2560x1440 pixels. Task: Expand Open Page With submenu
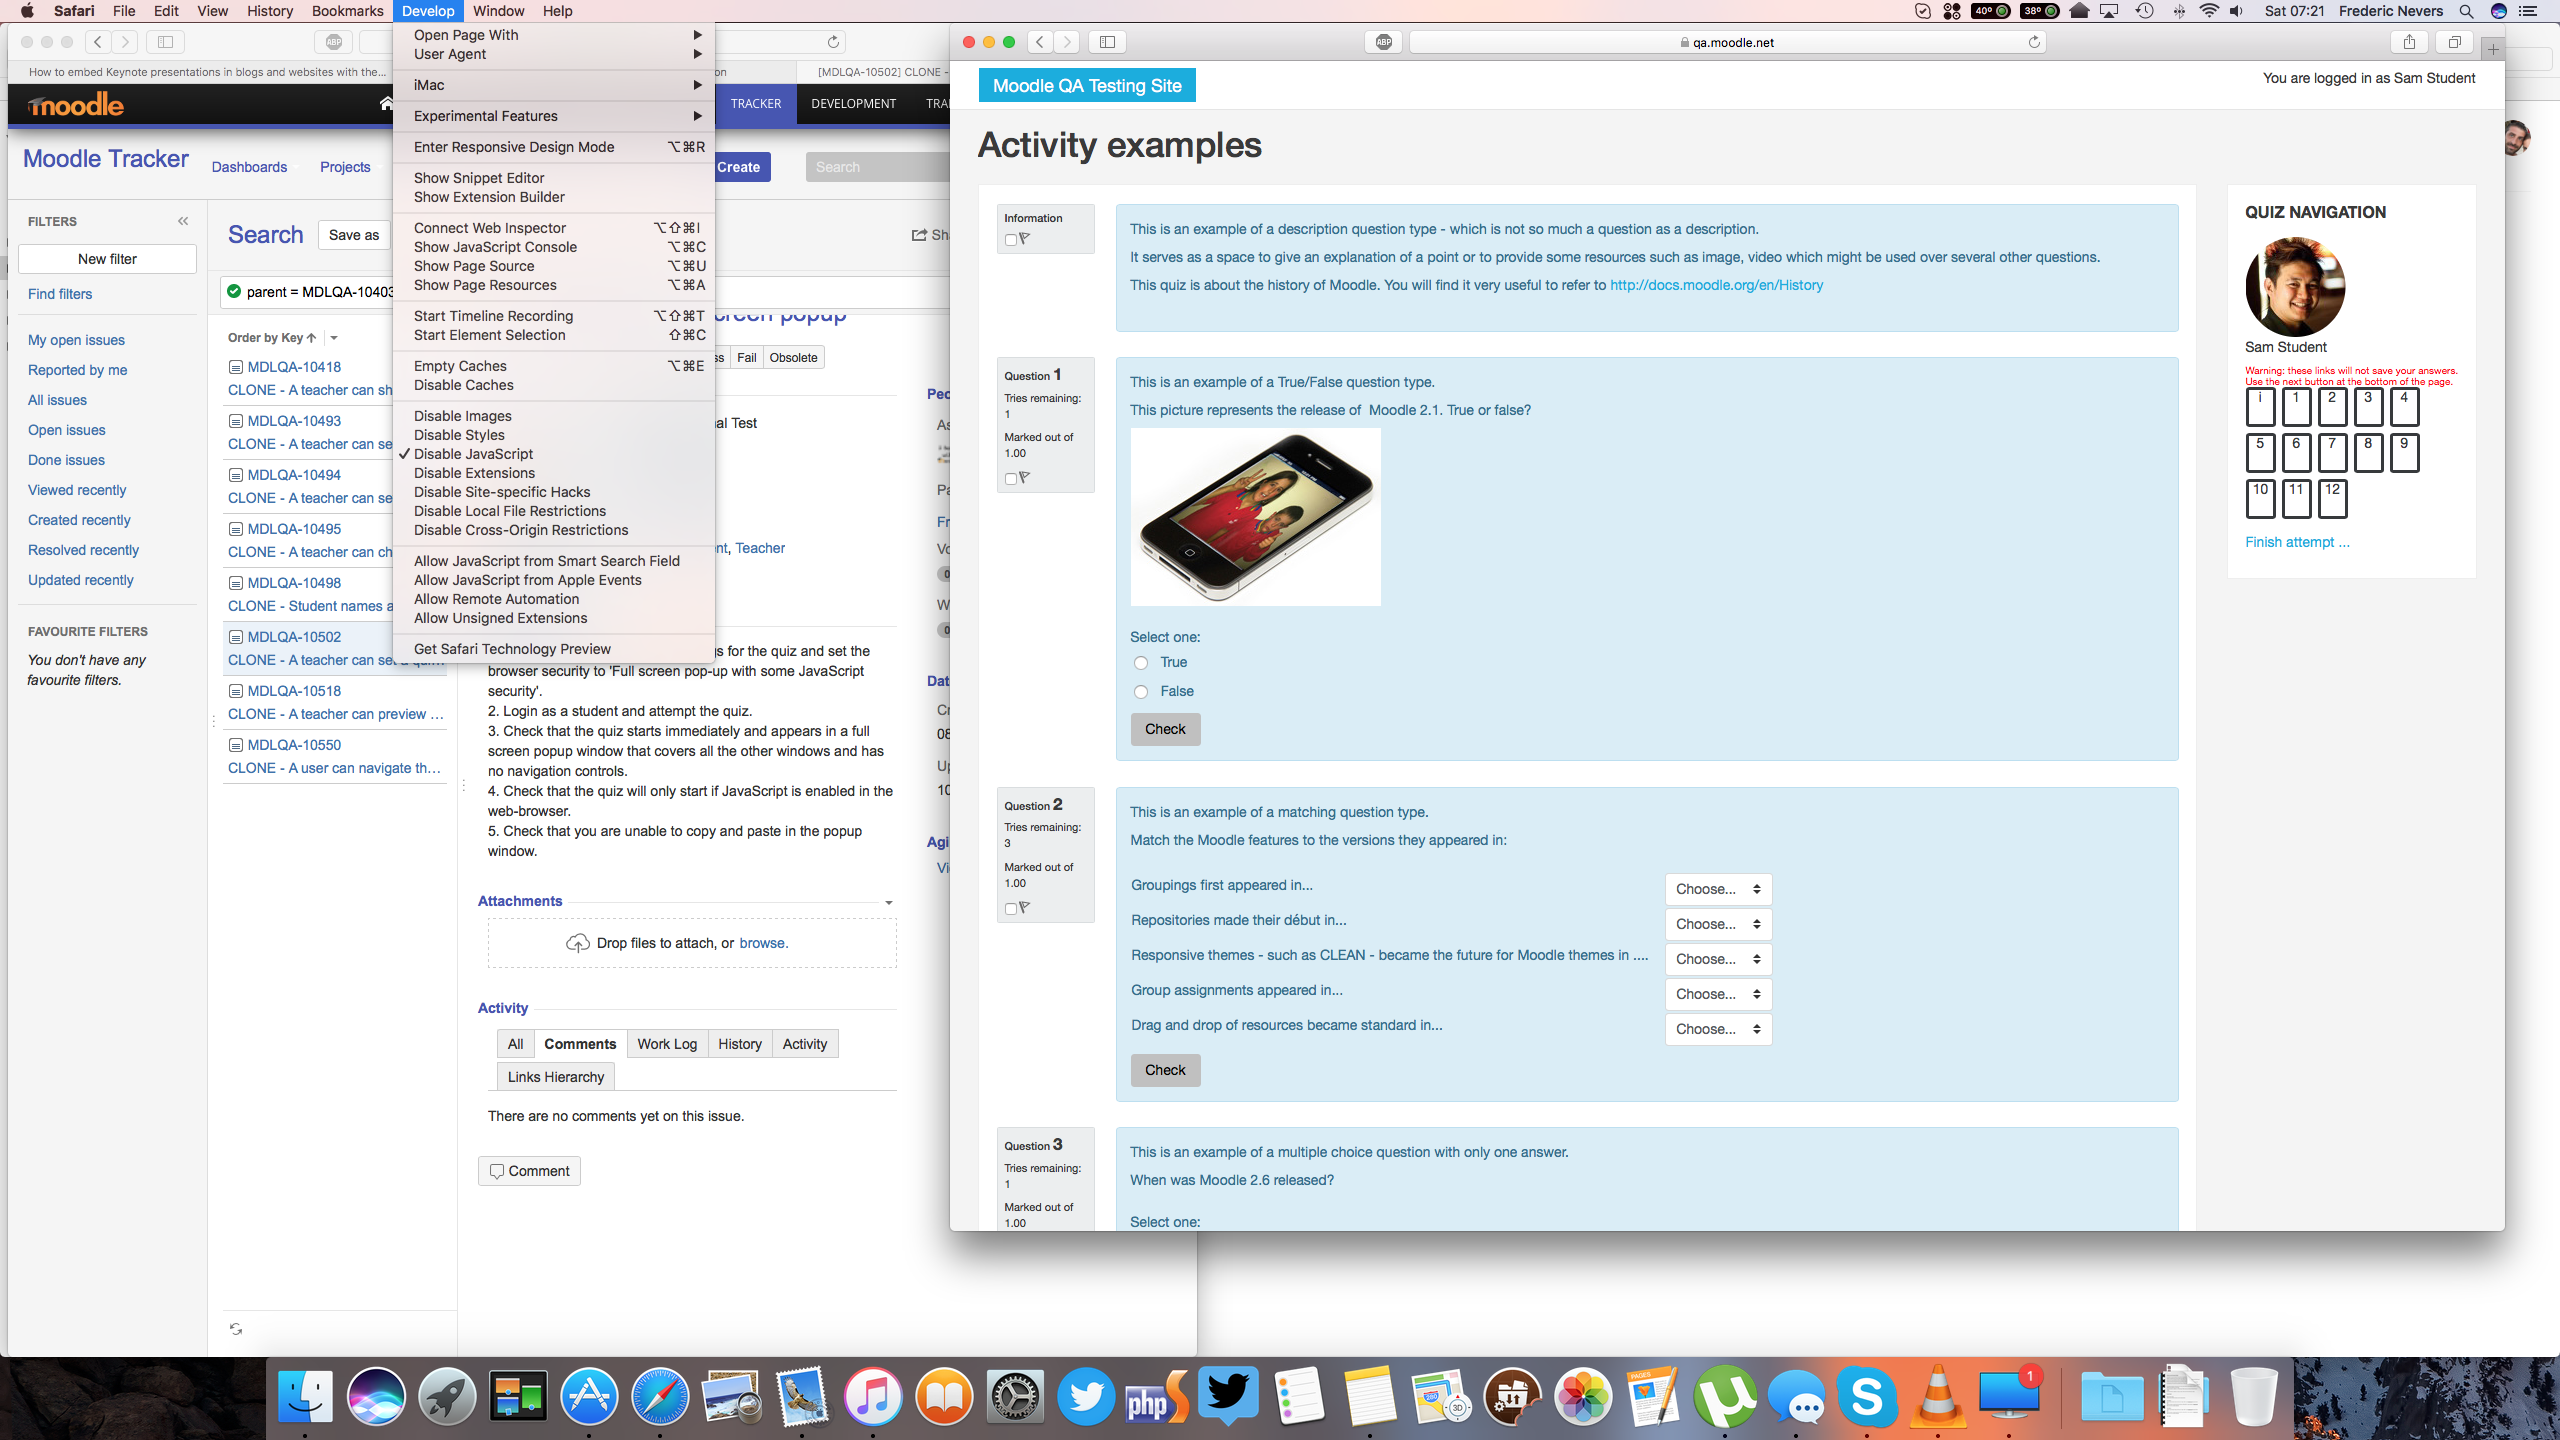click(x=554, y=35)
